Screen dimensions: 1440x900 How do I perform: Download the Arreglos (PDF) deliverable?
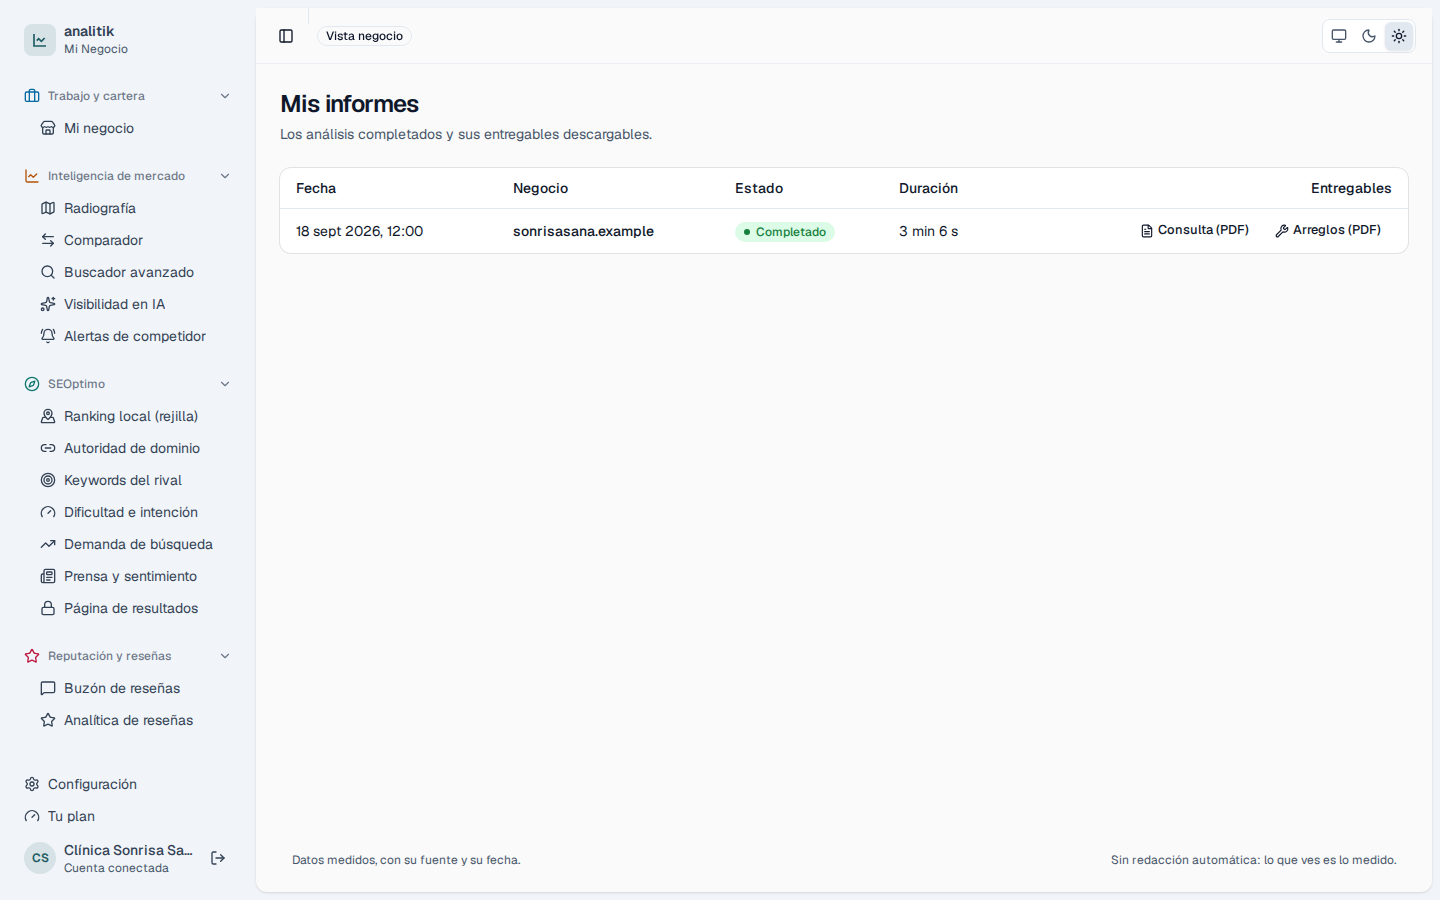click(1328, 230)
